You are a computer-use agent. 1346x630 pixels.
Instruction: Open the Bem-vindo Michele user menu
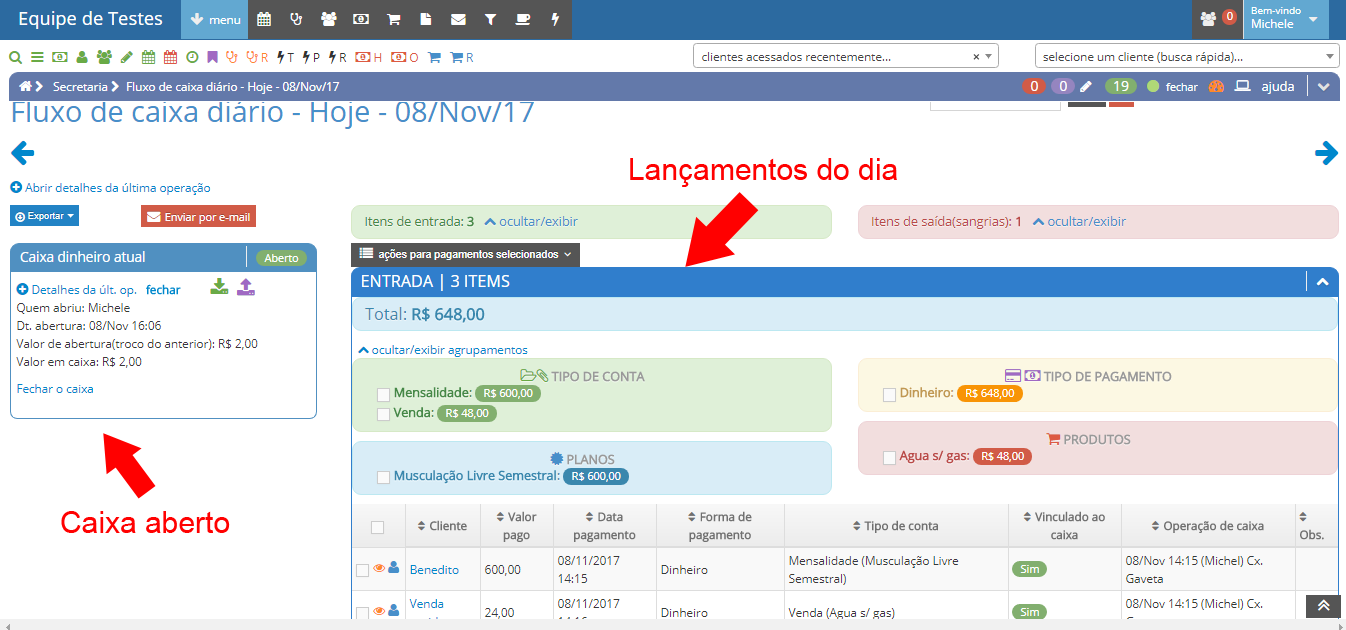[1285, 19]
